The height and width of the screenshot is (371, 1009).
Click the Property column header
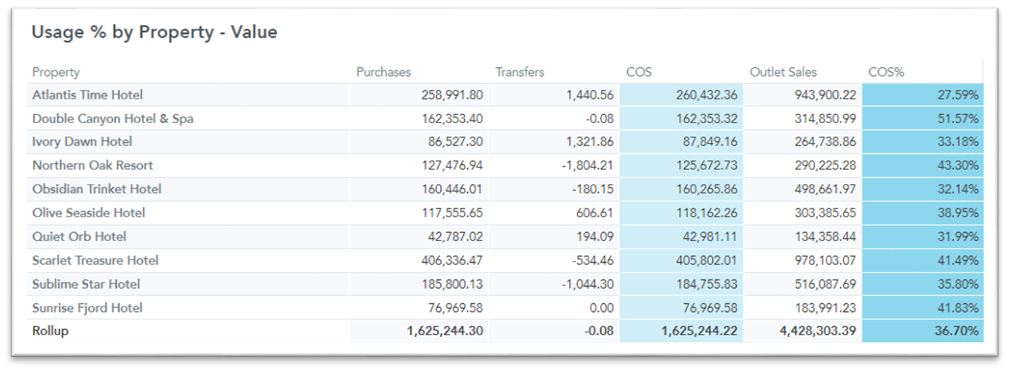(x=56, y=73)
